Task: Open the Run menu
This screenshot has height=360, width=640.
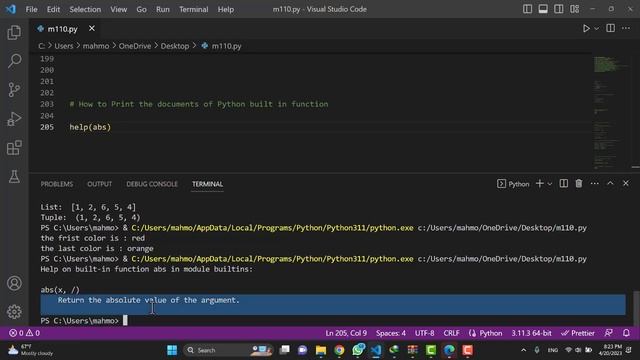Action: tap(162, 9)
